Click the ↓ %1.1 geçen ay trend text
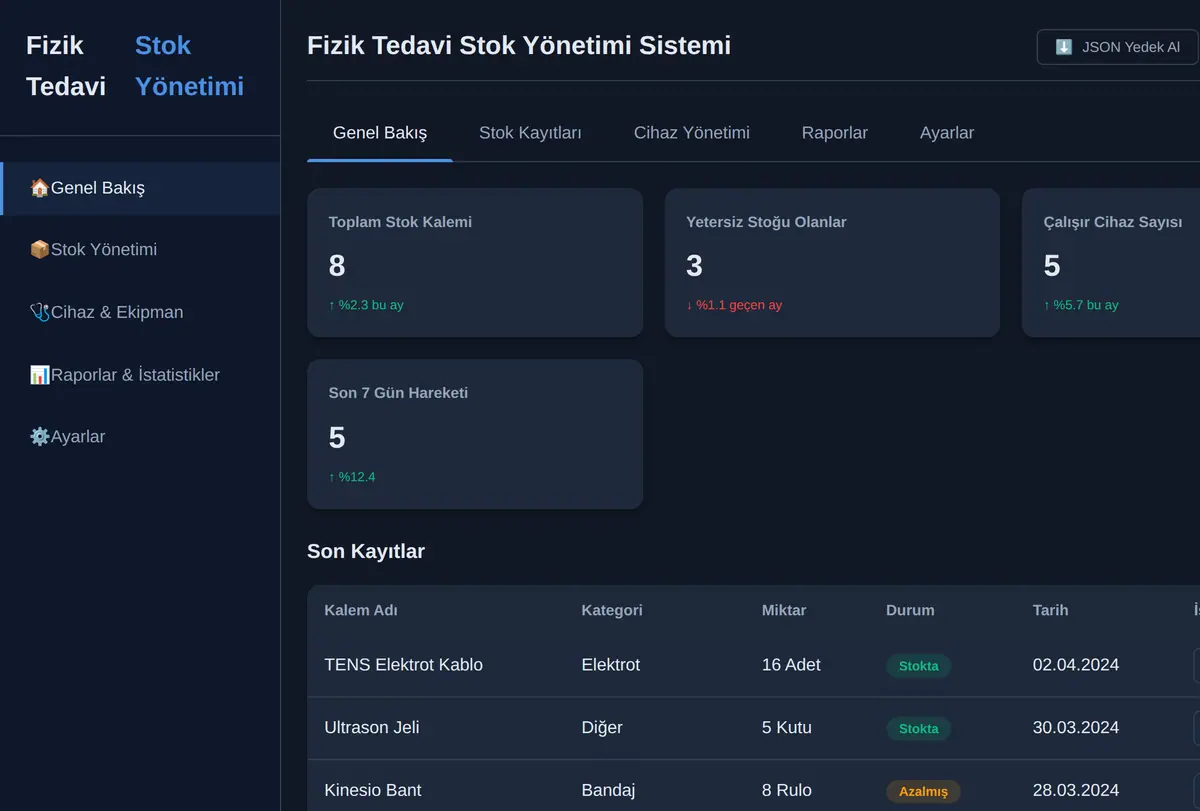 [x=734, y=305]
